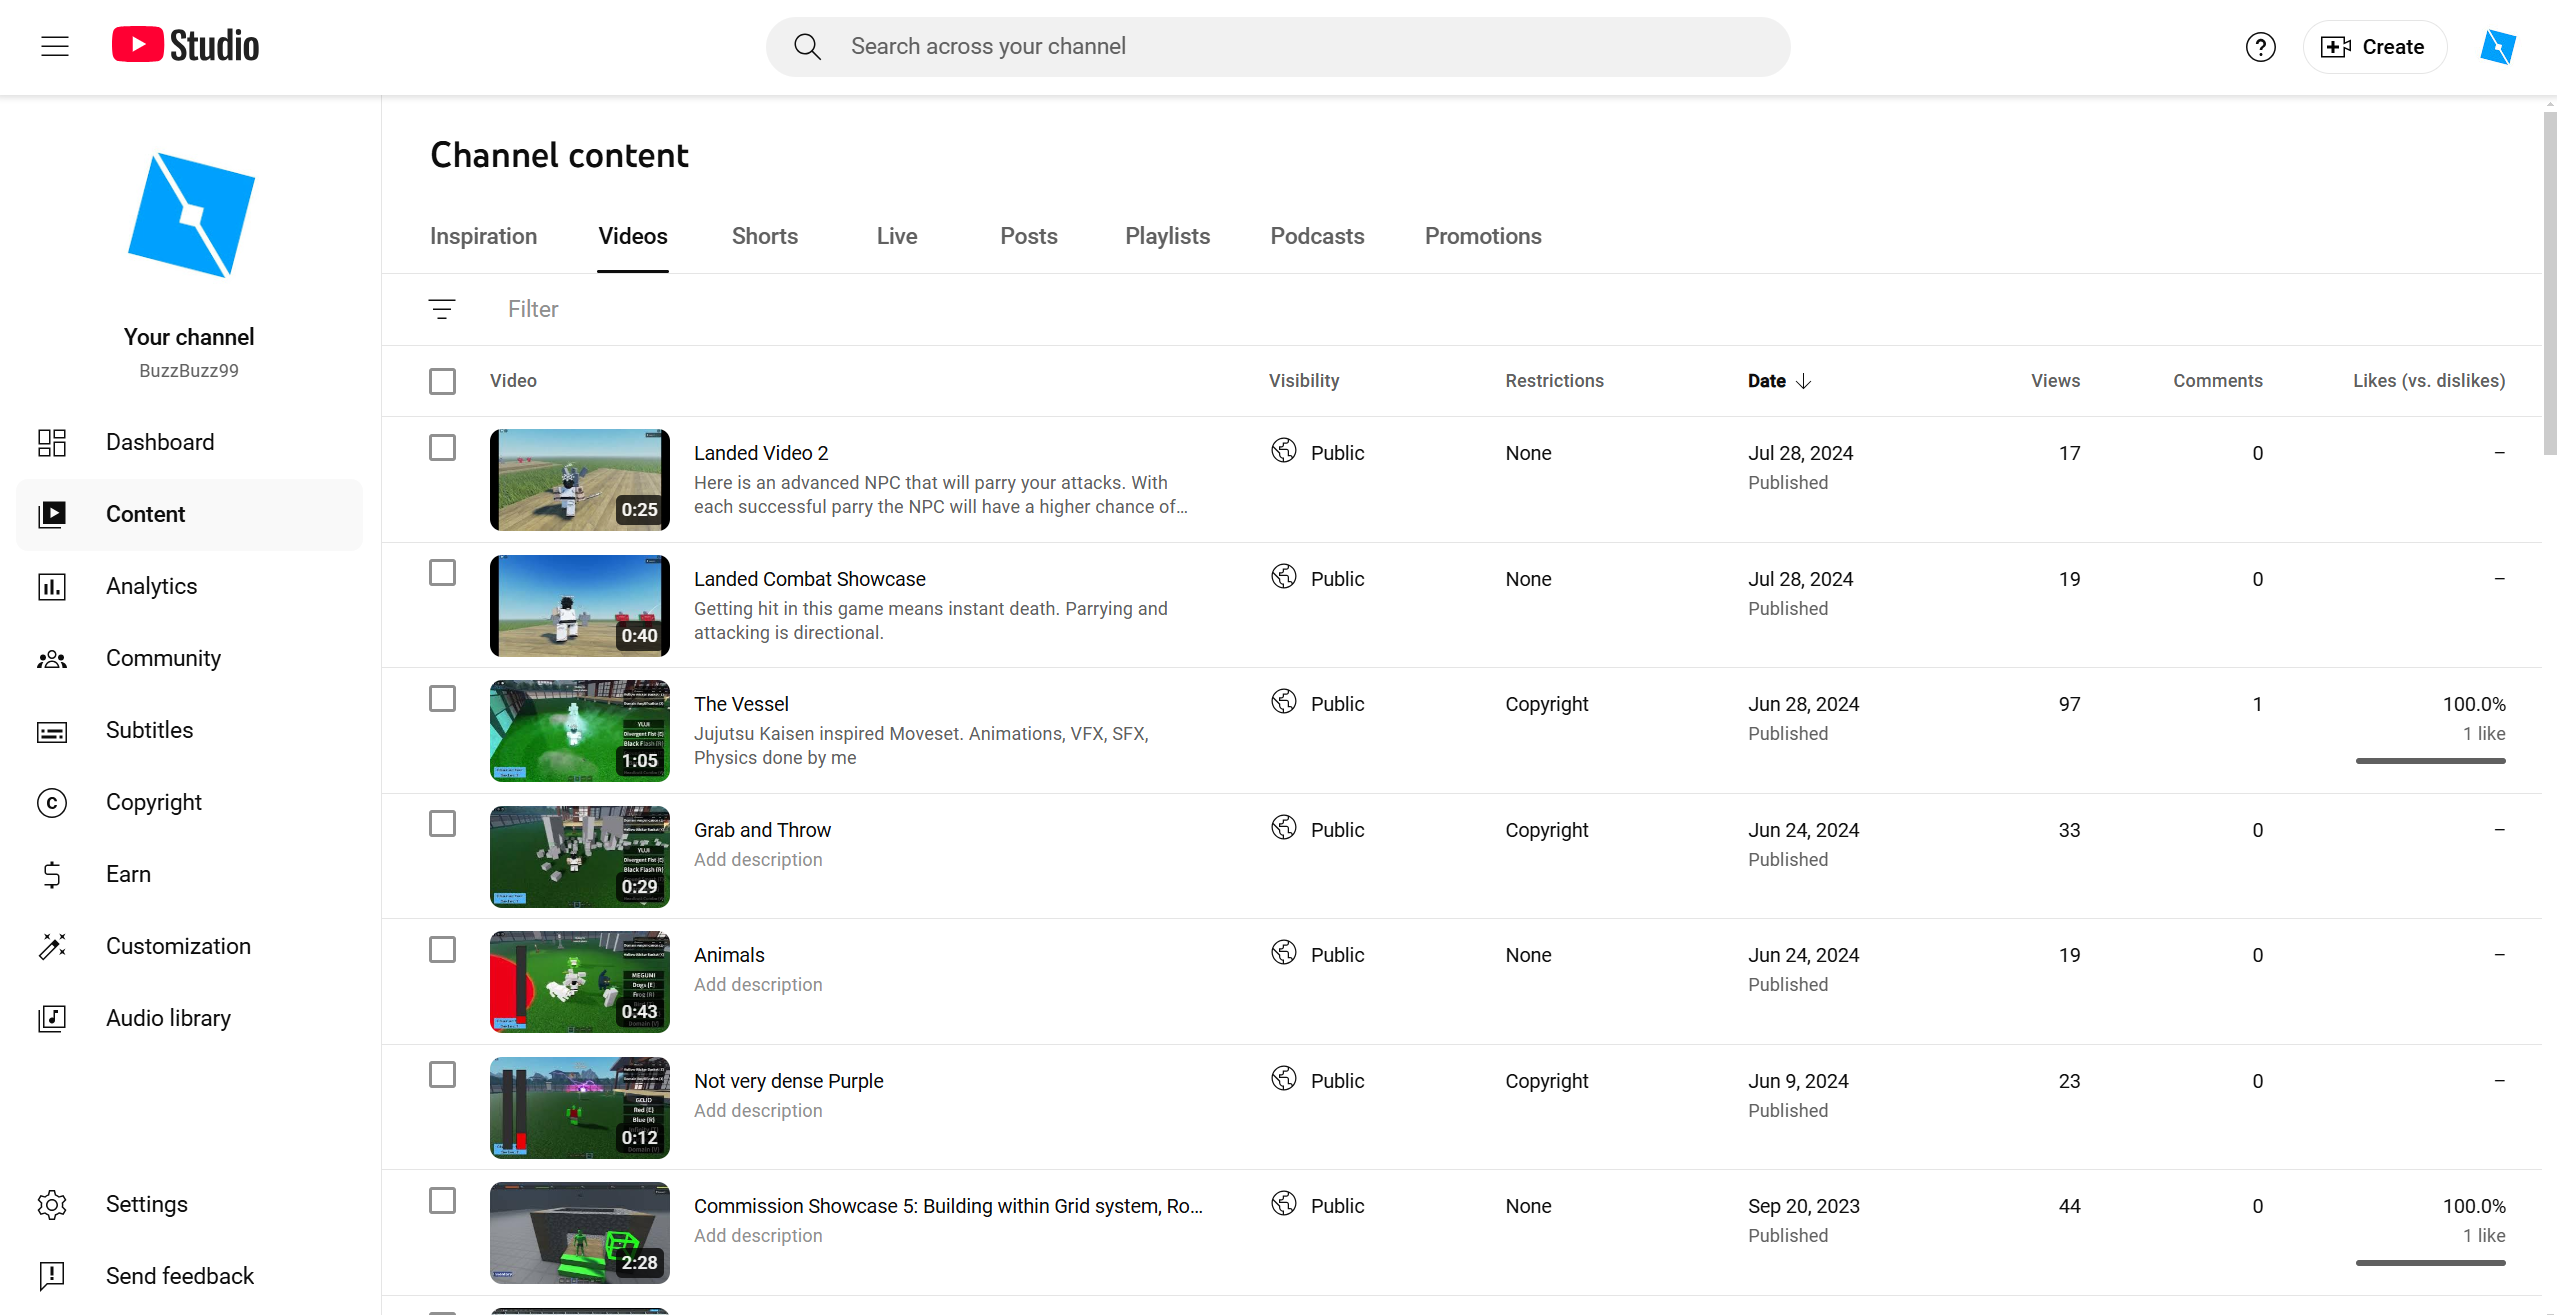Open the Analytics section icon

click(52, 586)
